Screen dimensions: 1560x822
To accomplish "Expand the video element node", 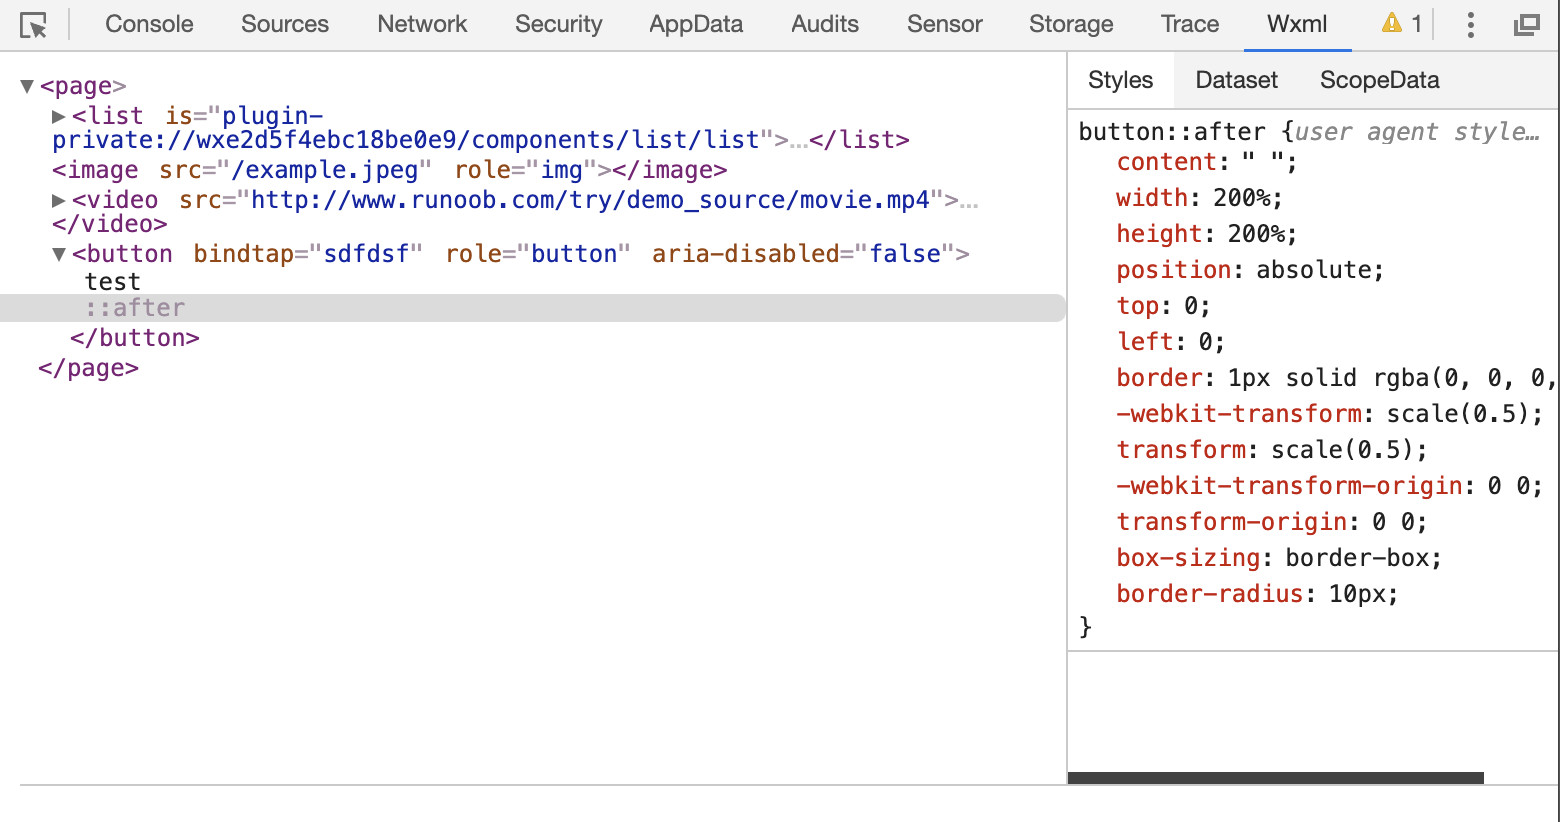I will pos(59,201).
